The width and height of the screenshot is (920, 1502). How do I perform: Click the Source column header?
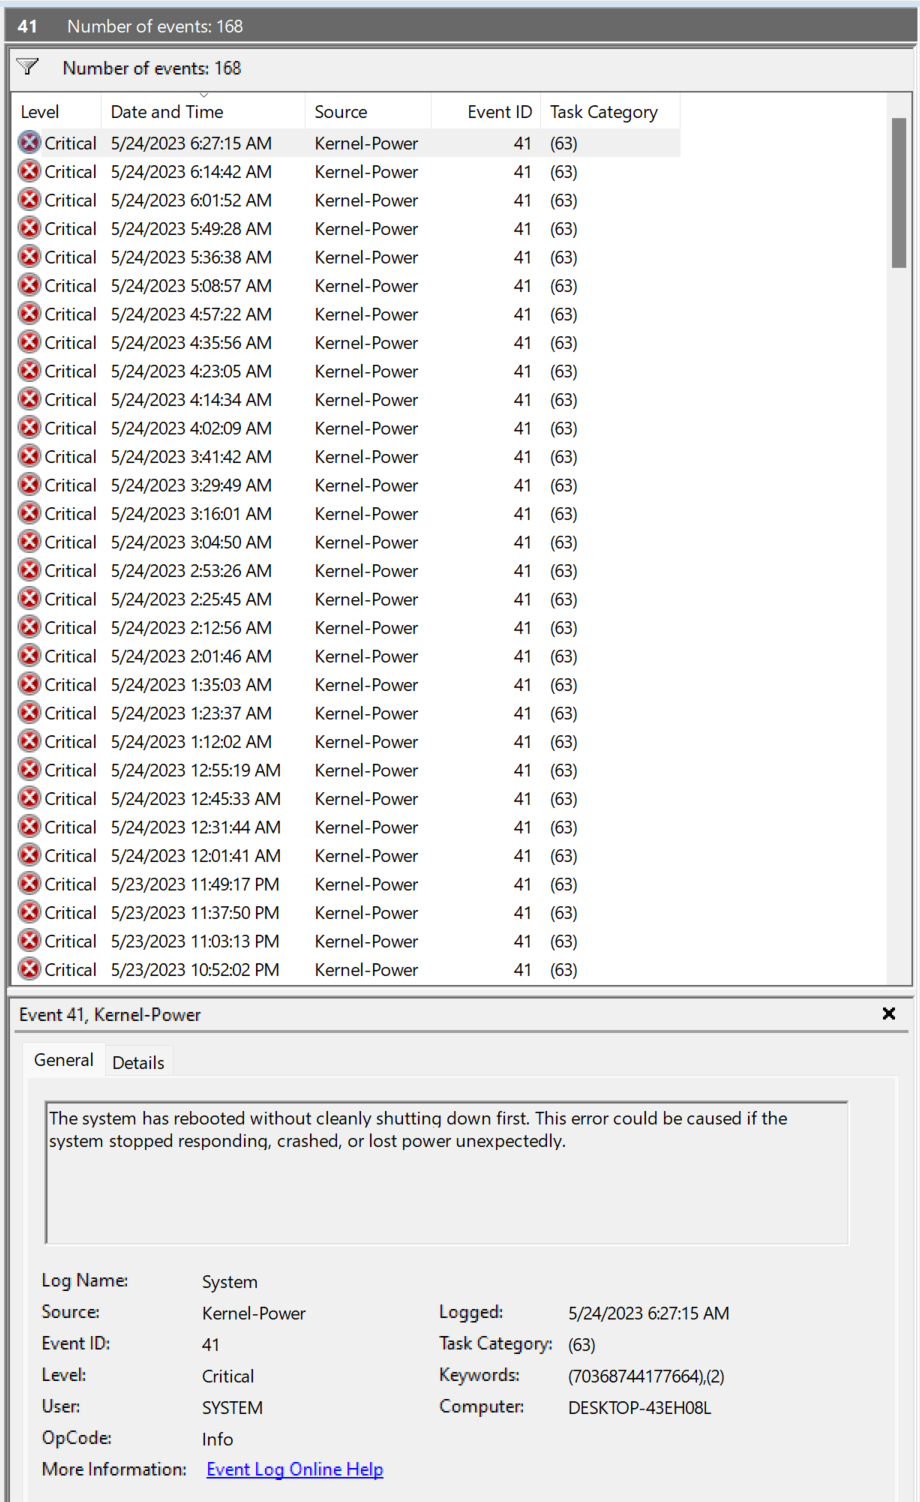tap(340, 111)
